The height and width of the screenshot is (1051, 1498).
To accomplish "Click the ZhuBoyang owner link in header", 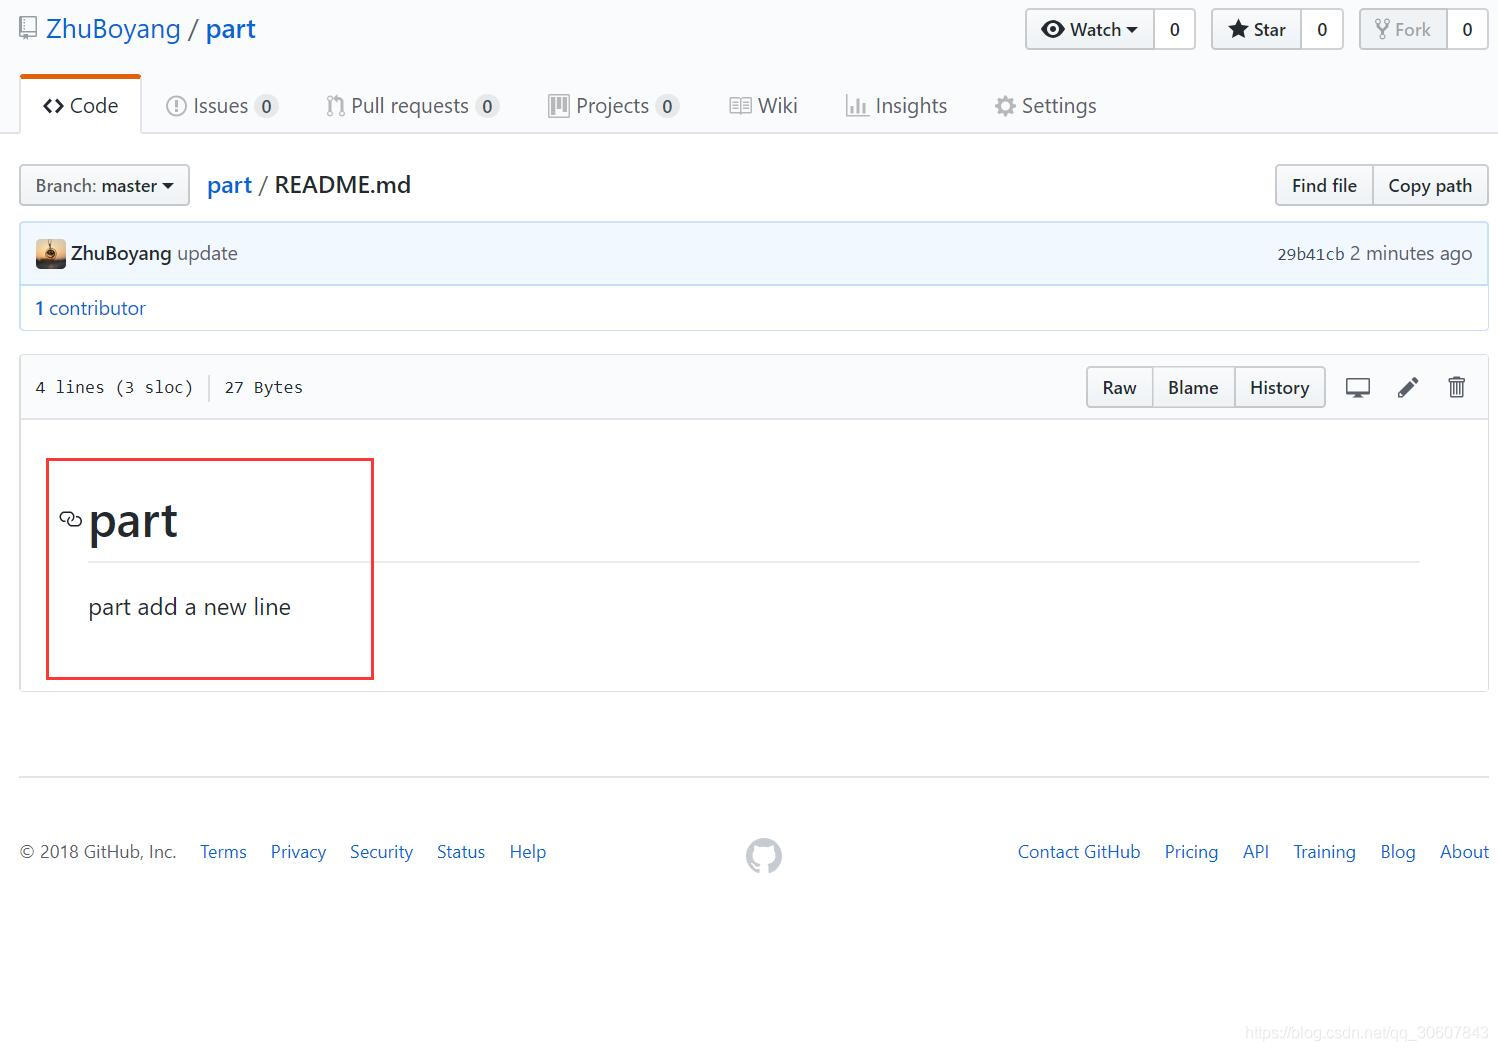I will (113, 29).
